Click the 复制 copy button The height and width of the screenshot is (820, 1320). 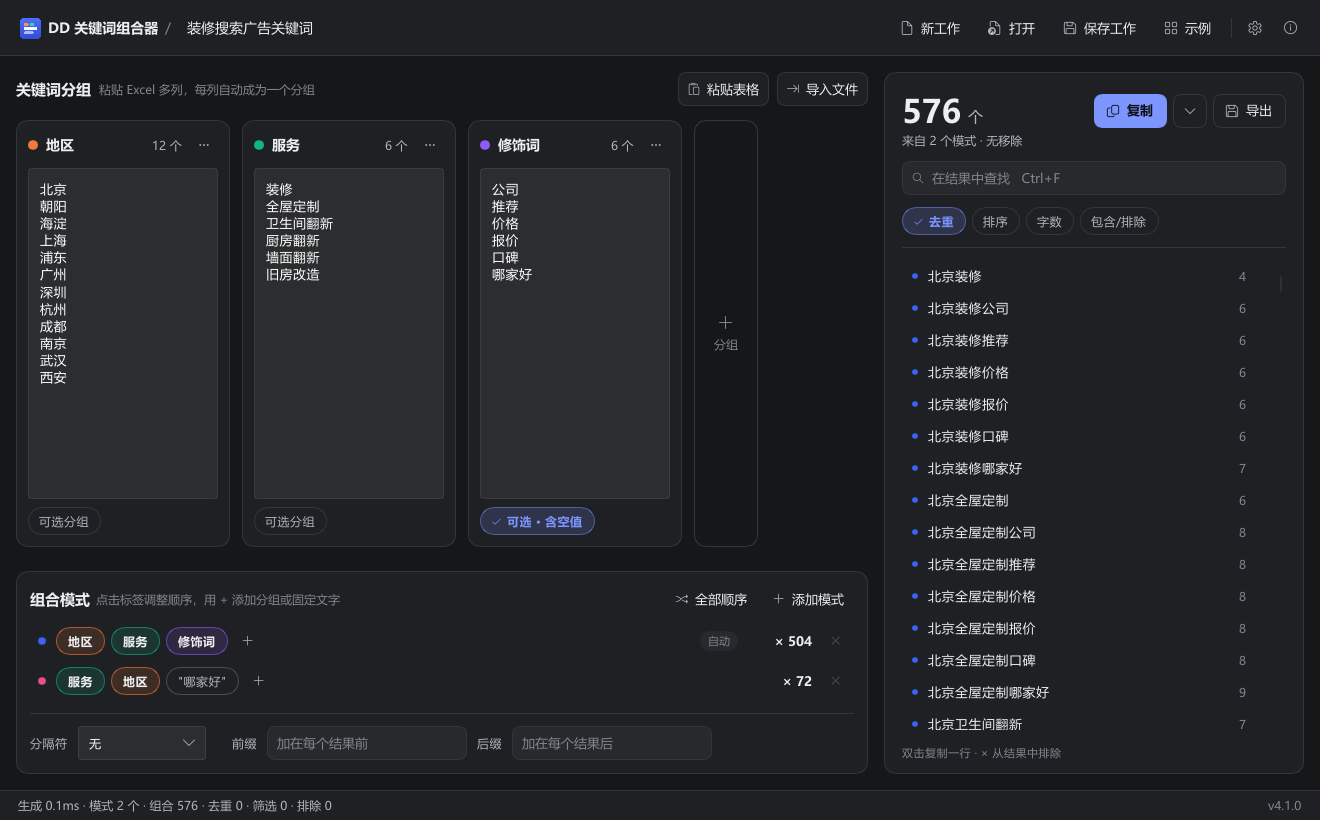pos(1130,111)
